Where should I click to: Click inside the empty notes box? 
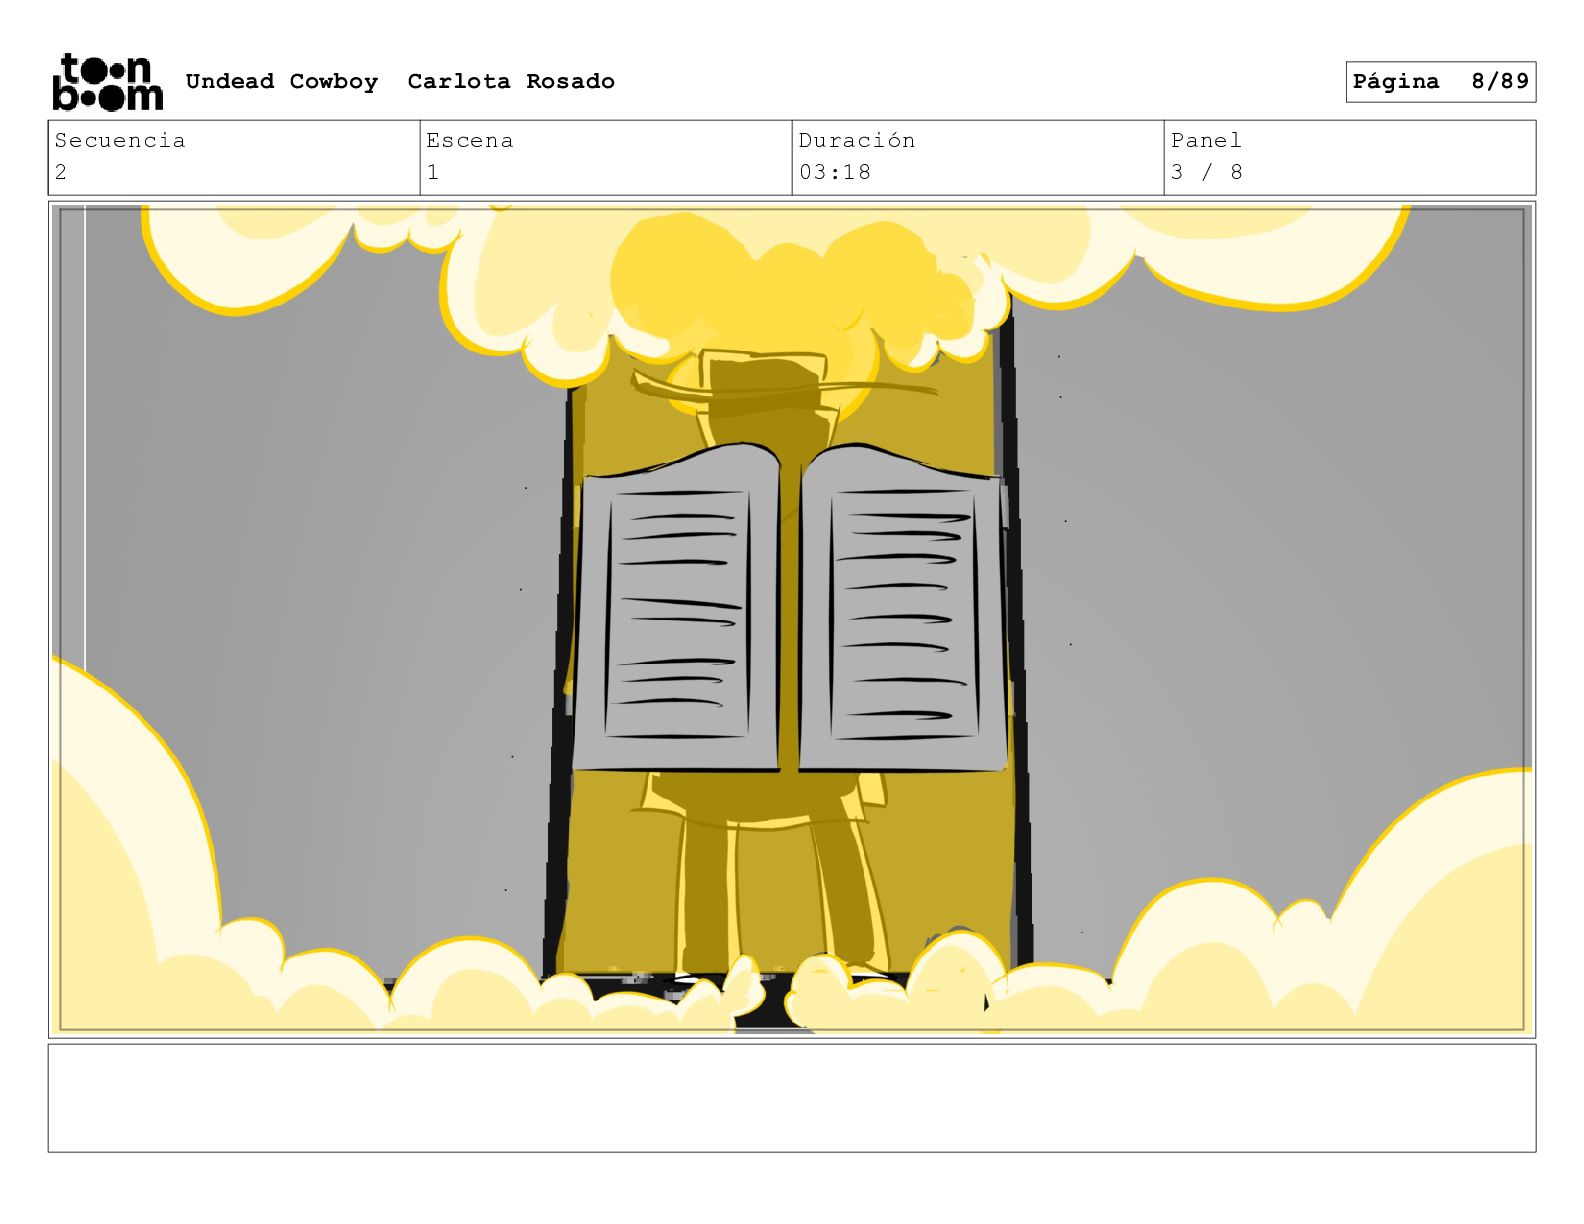click(792, 1098)
